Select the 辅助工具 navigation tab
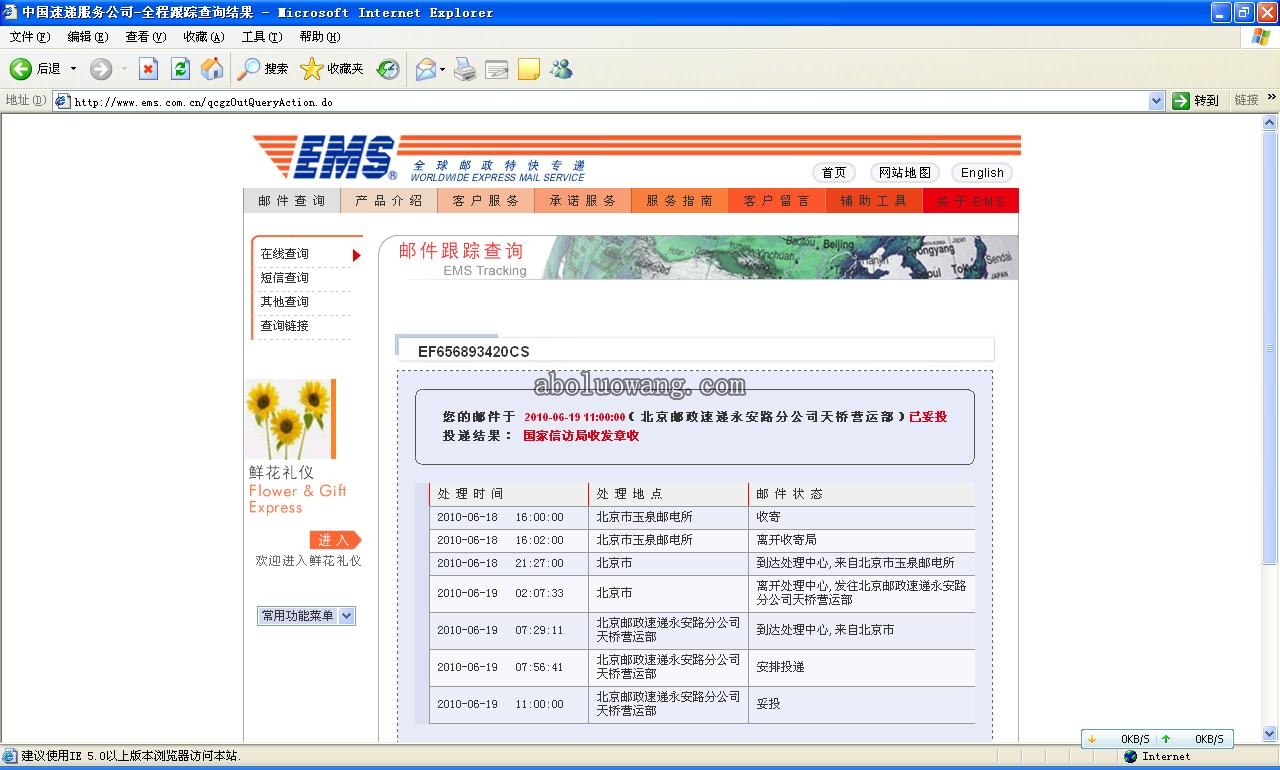 pos(874,200)
